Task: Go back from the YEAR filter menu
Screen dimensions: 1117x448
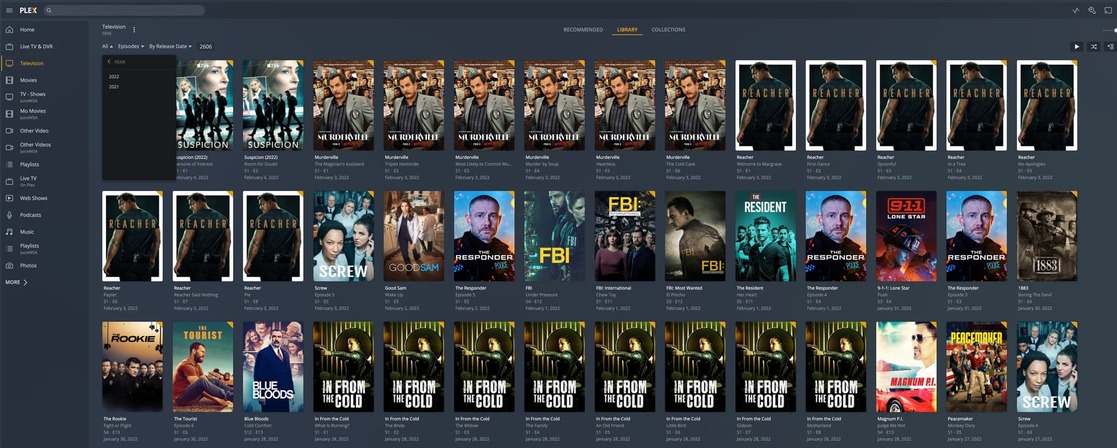Action: pyautogui.click(x=110, y=62)
